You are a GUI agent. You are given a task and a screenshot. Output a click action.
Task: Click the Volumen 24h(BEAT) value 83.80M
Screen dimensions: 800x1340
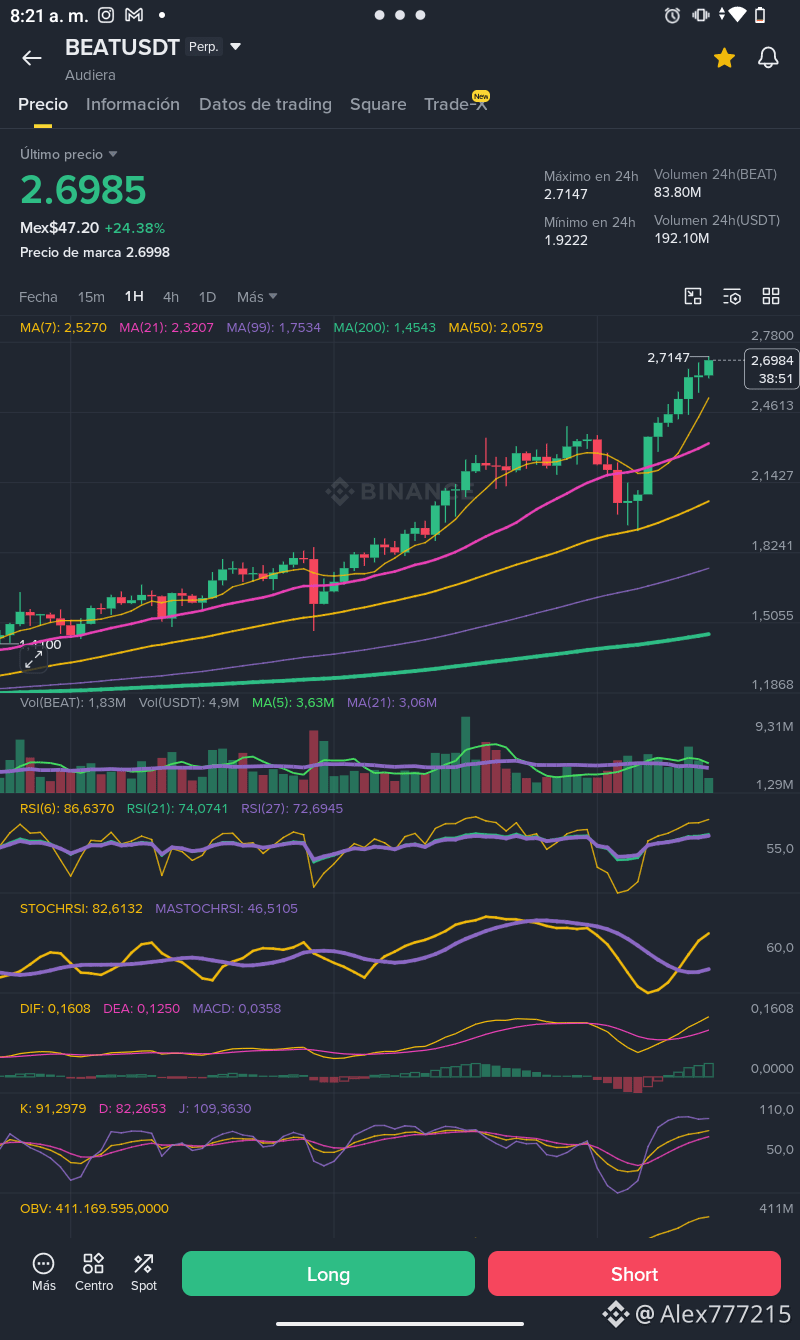pos(677,192)
